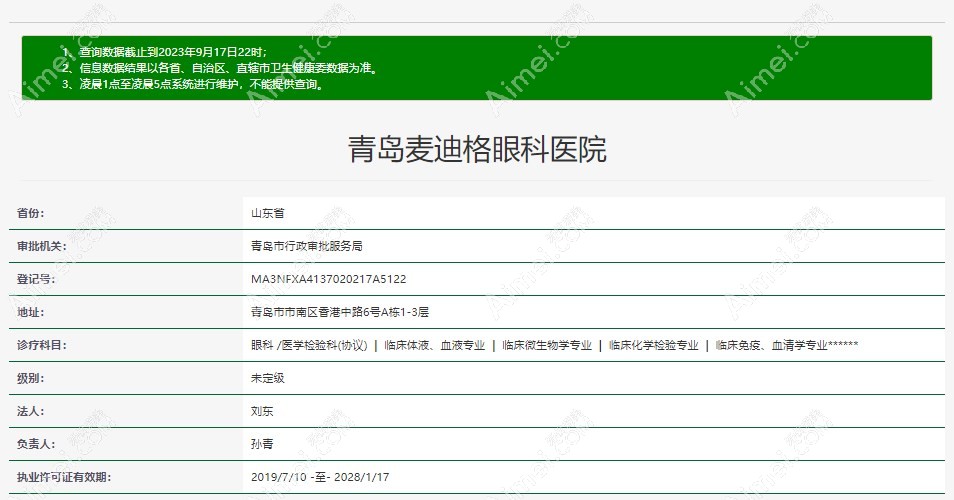Click the validity dates 2019/7/10 -至- 2028/1/17

320,477
